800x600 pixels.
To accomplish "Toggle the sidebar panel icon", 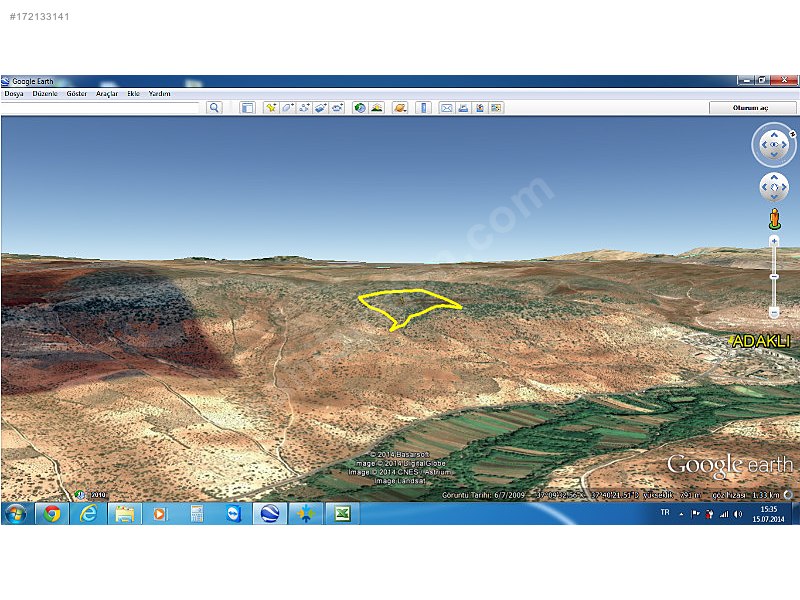I will 247,108.
